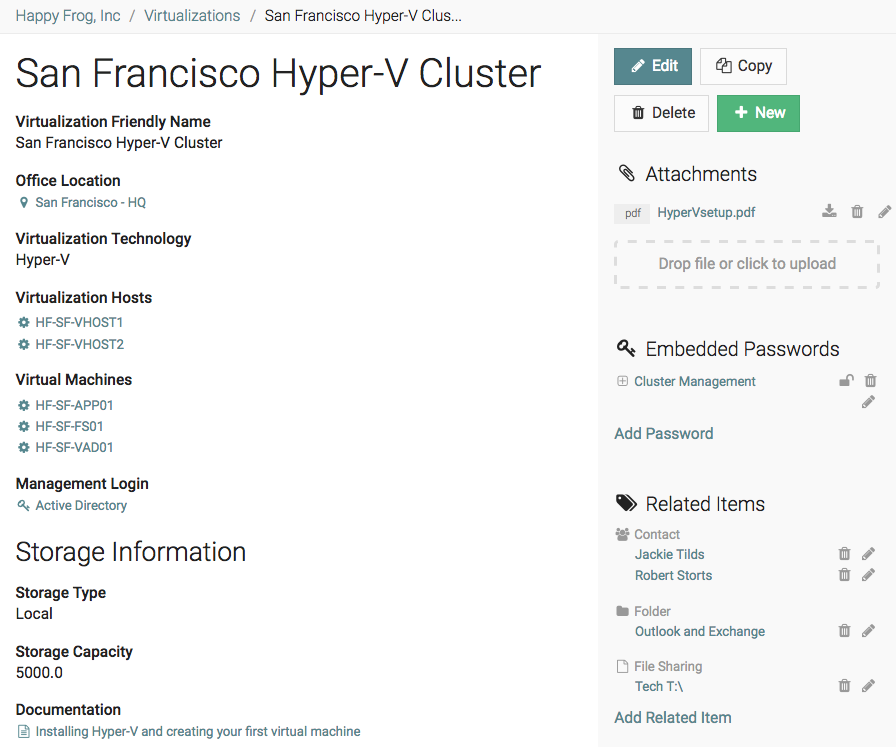Click the unlock icon for Cluster Management
The image size is (896, 747).
(x=846, y=381)
